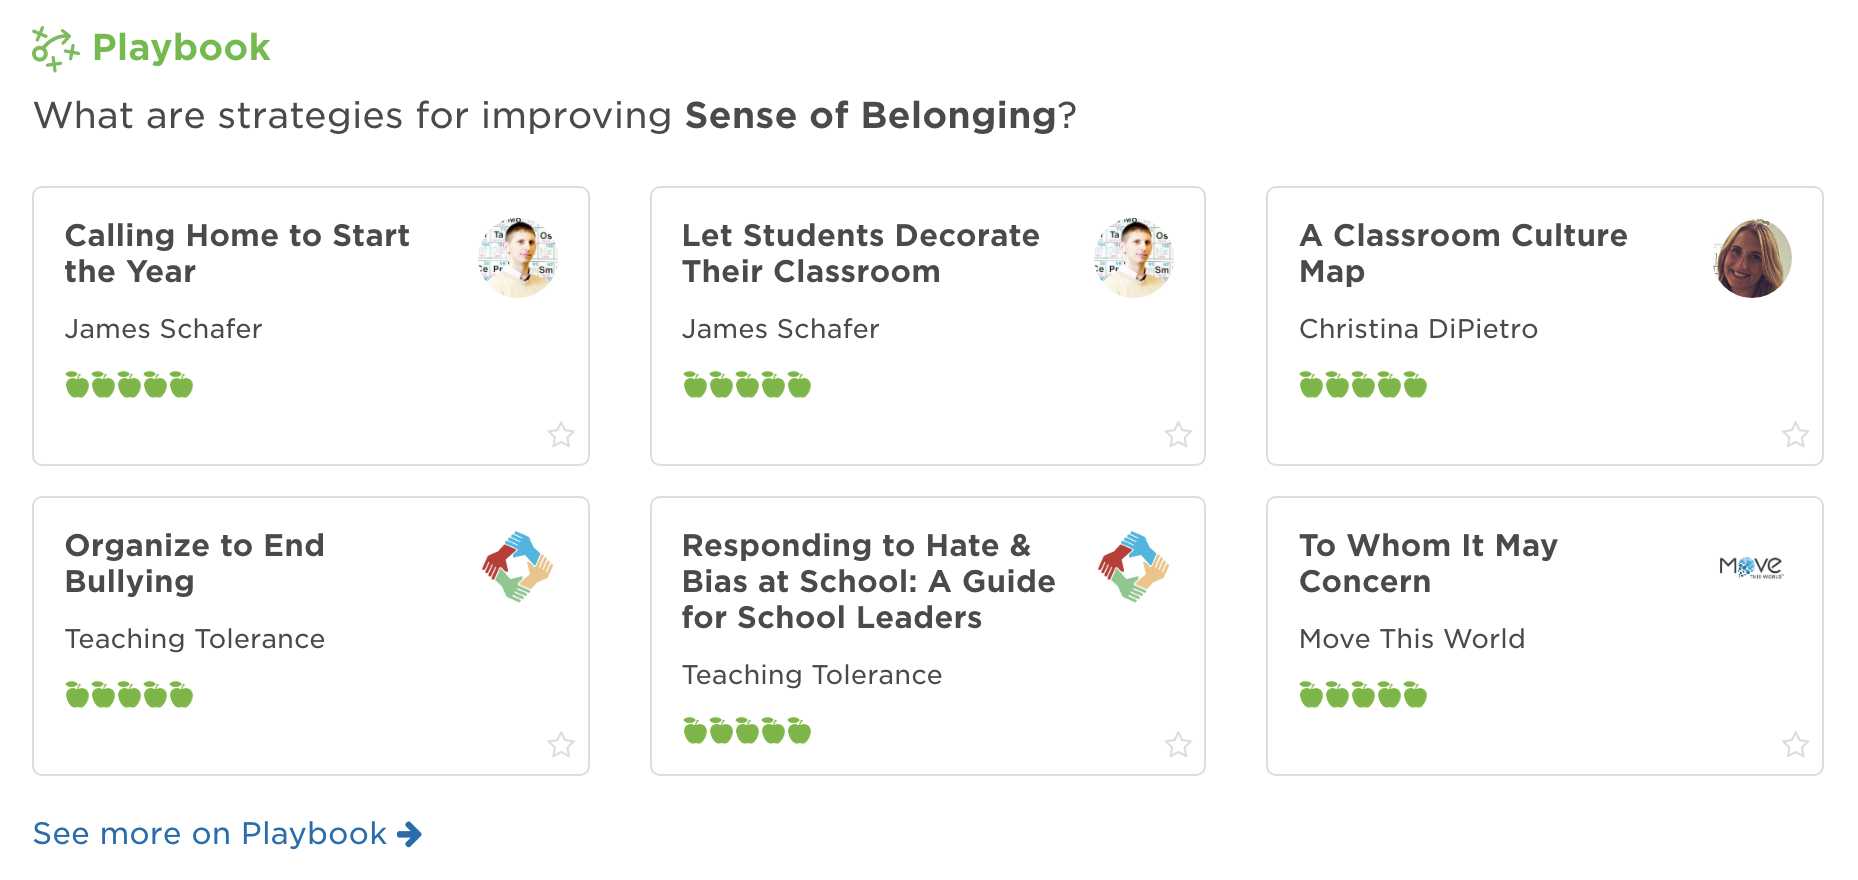Screen dimensions: 1858x880
Task: Open the To Whom It May Concern title
Action: click(1427, 563)
